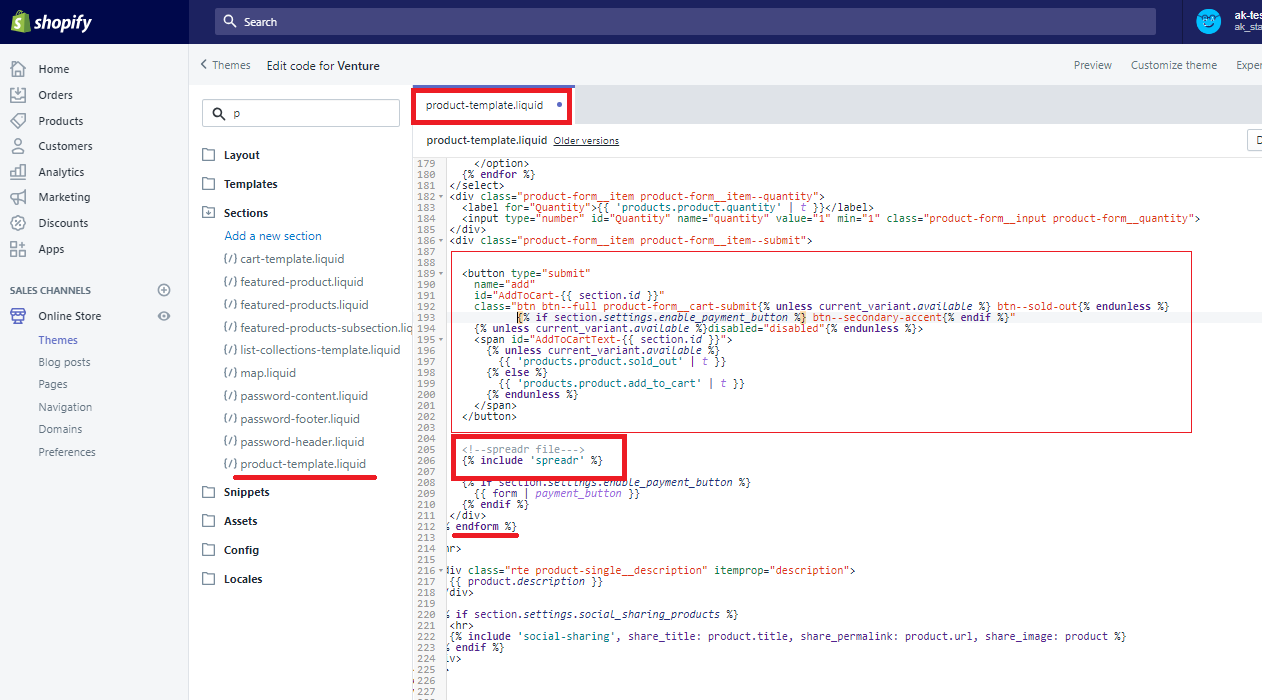Expand the Locales folder
This screenshot has width=1262, height=700.
tap(209, 579)
